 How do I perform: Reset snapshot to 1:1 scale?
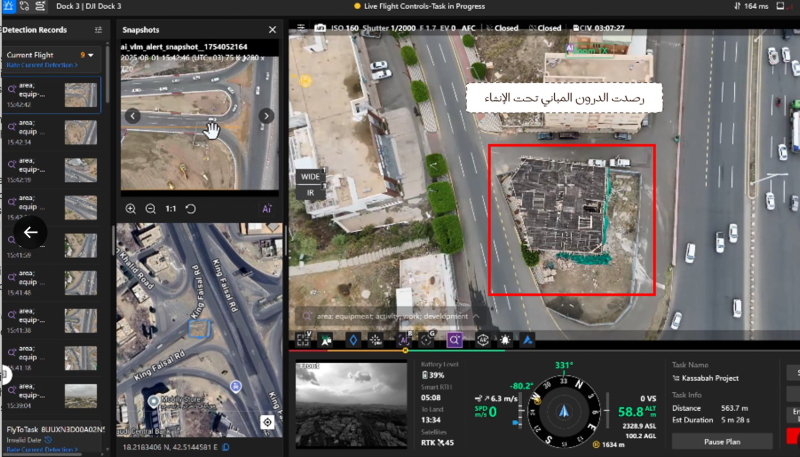[x=170, y=209]
